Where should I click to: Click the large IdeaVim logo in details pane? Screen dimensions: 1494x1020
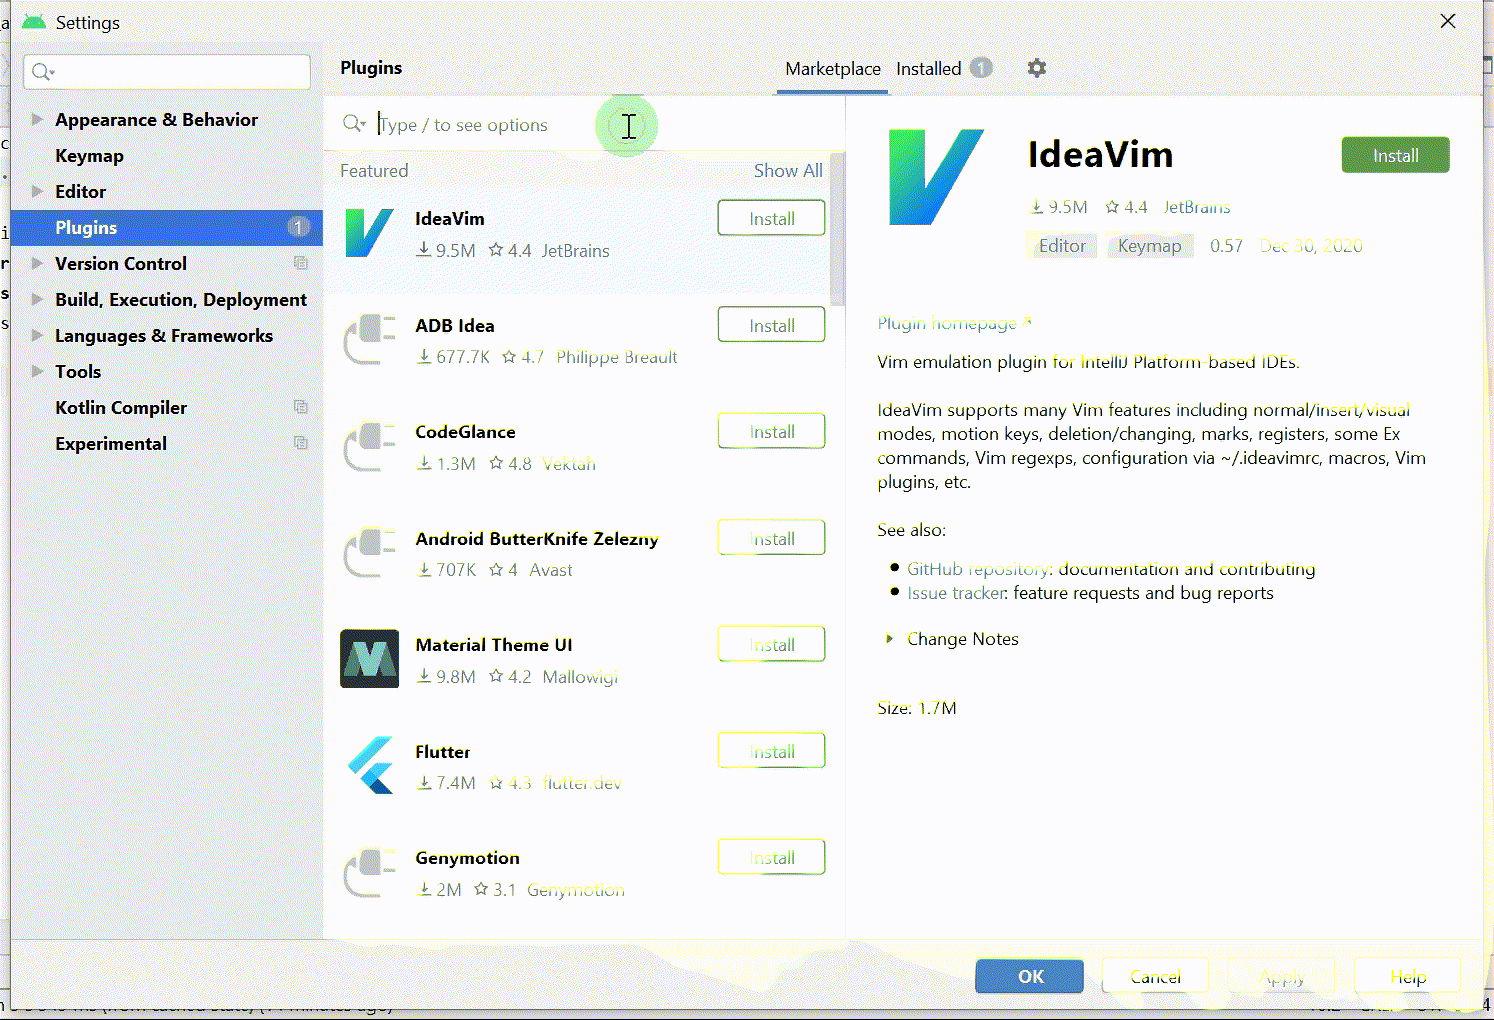936,177
